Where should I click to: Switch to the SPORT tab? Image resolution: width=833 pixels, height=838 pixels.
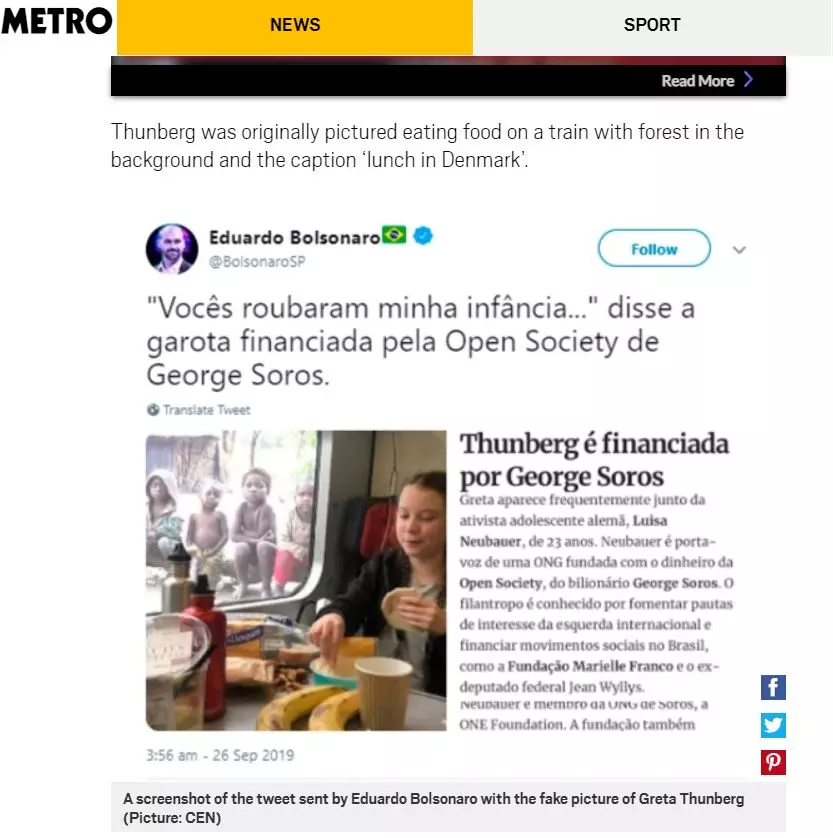coord(652,27)
